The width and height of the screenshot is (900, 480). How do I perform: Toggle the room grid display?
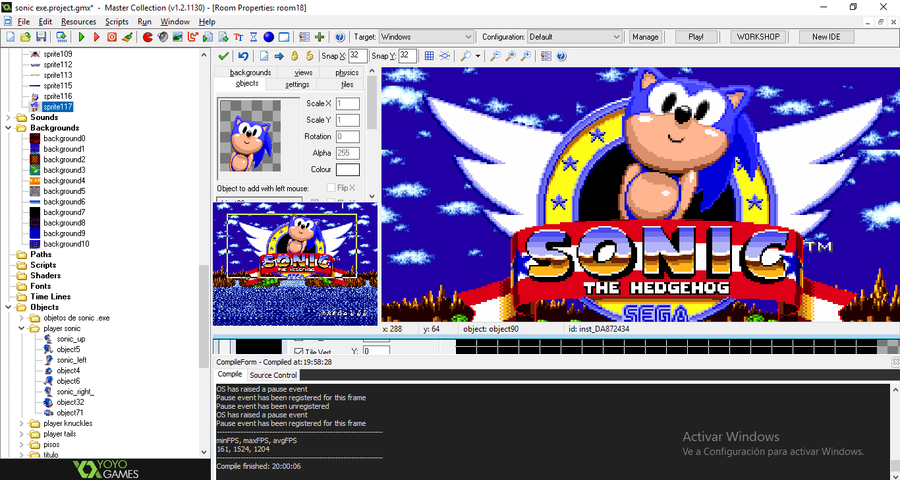point(429,56)
